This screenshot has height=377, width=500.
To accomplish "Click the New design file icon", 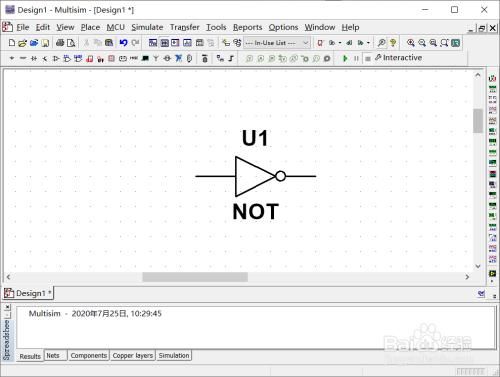I will coord(12,43).
